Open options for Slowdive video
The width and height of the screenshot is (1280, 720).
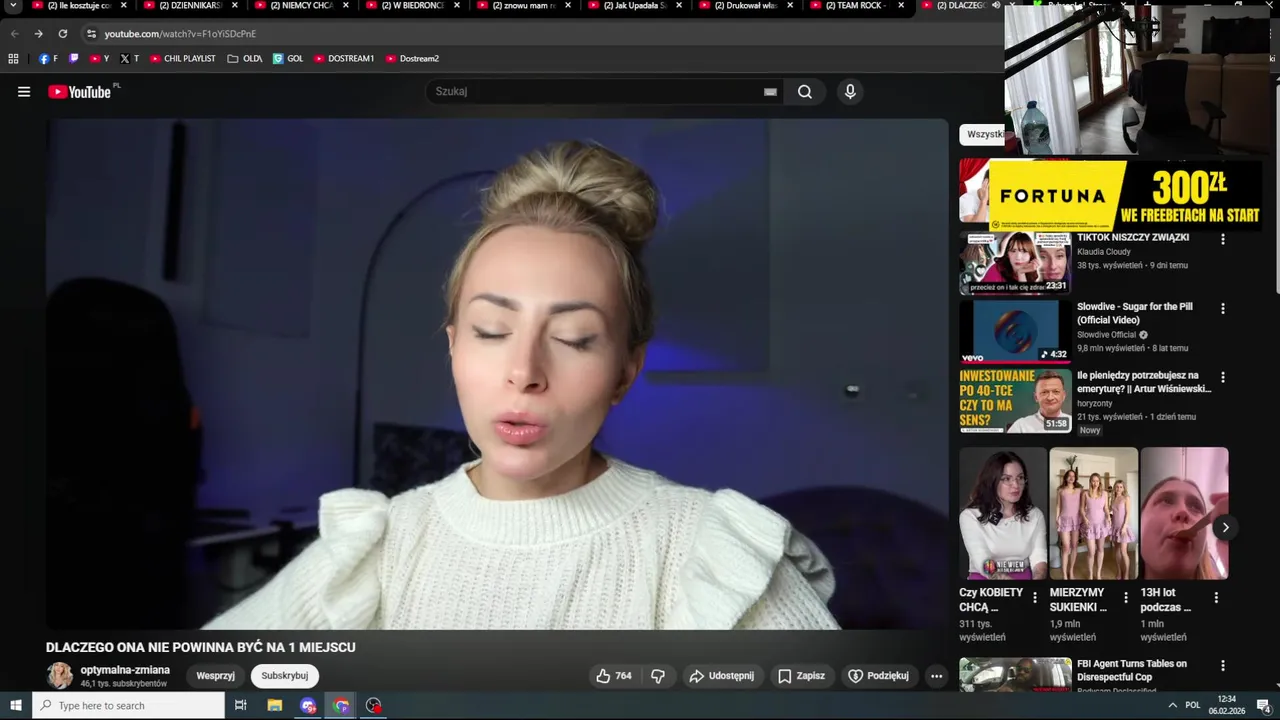pyautogui.click(x=1222, y=309)
